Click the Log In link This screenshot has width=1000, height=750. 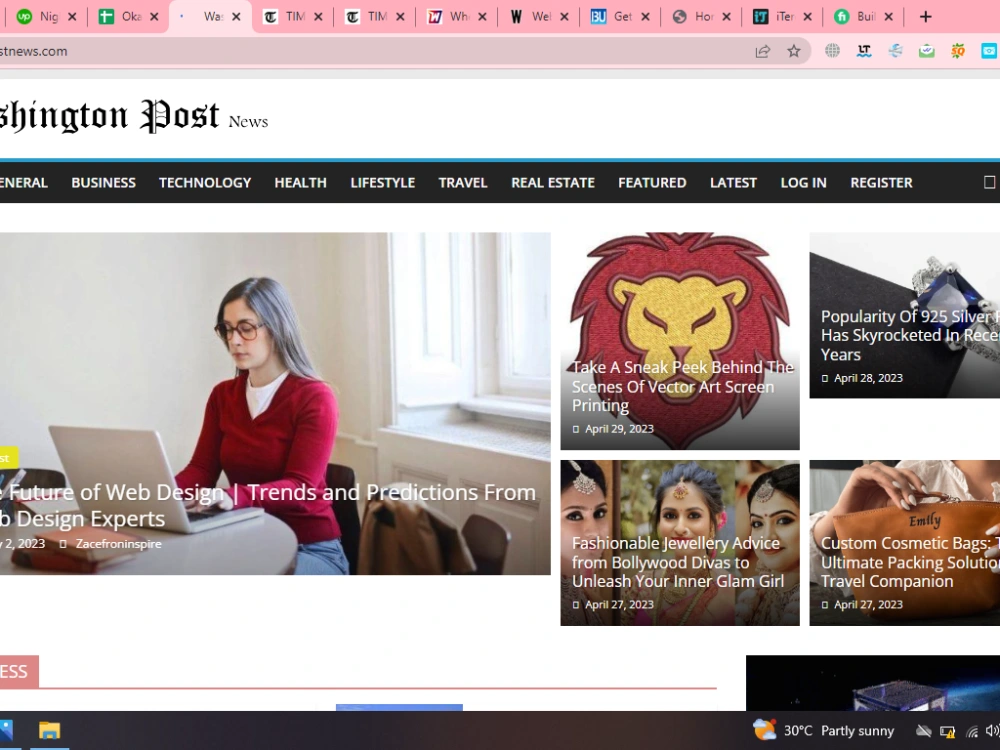coord(804,182)
